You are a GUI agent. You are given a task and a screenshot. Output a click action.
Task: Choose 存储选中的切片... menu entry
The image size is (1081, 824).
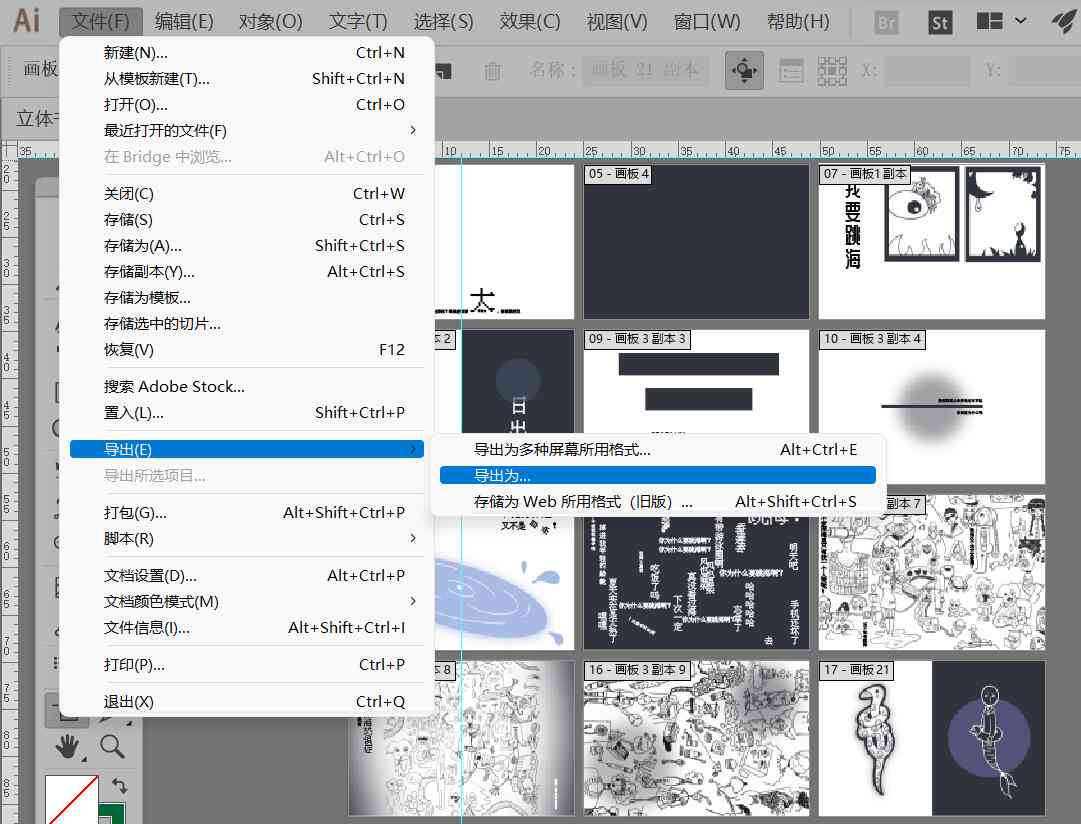(x=247, y=323)
